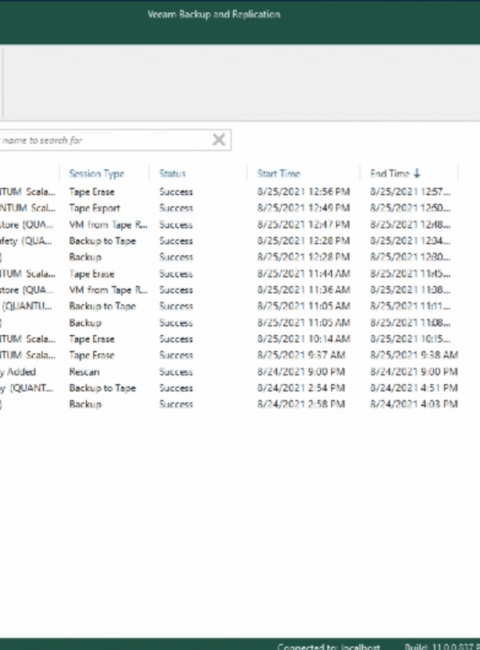Image resolution: width=480 pixels, height=650 pixels.
Task: Click the '(QUANTU...' name cell
Action: point(27,306)
